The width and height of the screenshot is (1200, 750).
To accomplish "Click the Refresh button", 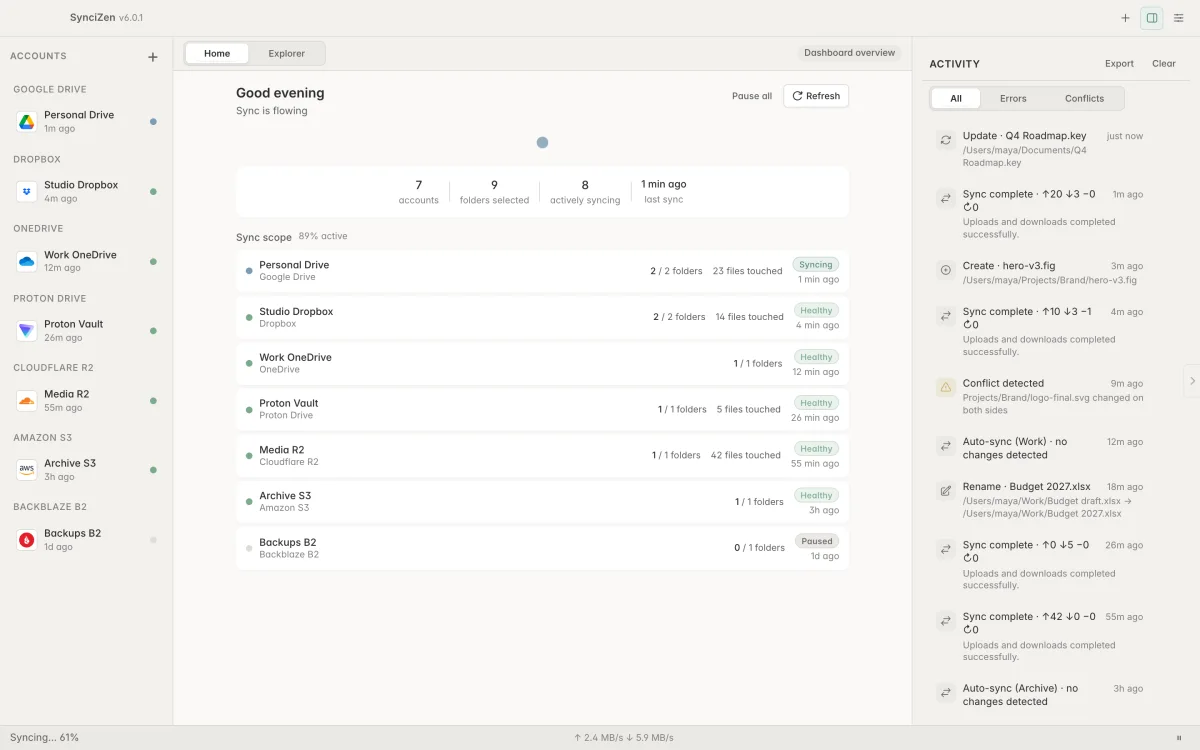I will (x=816, y=96).
